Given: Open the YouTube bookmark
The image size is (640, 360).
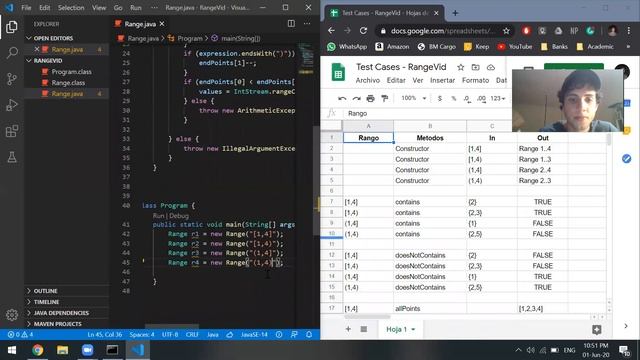Looking at the screenshot, I should click(515, 47).
